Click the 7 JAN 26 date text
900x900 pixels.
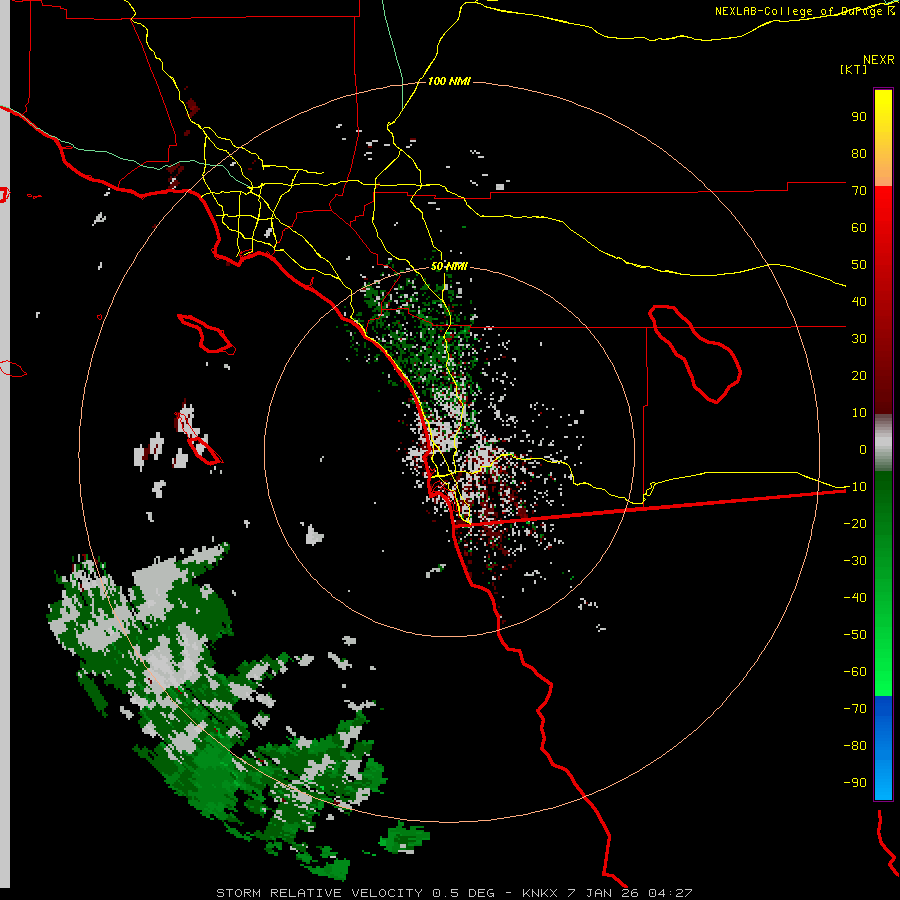(x=603, y=893)
